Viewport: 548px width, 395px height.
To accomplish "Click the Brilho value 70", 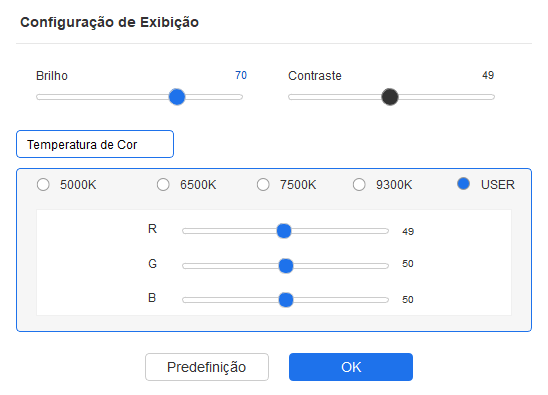I will [x=241, y=75].
